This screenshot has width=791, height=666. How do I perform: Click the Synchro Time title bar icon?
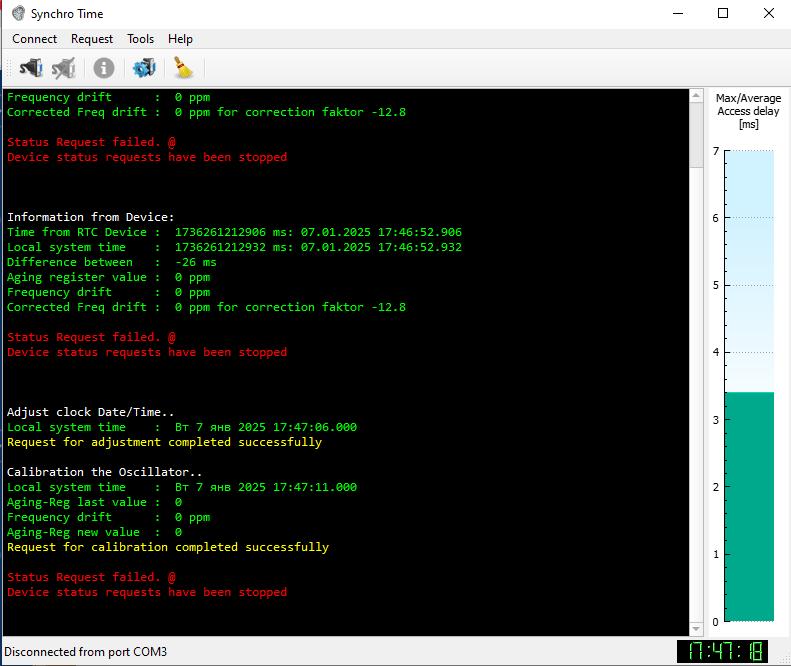18,14
